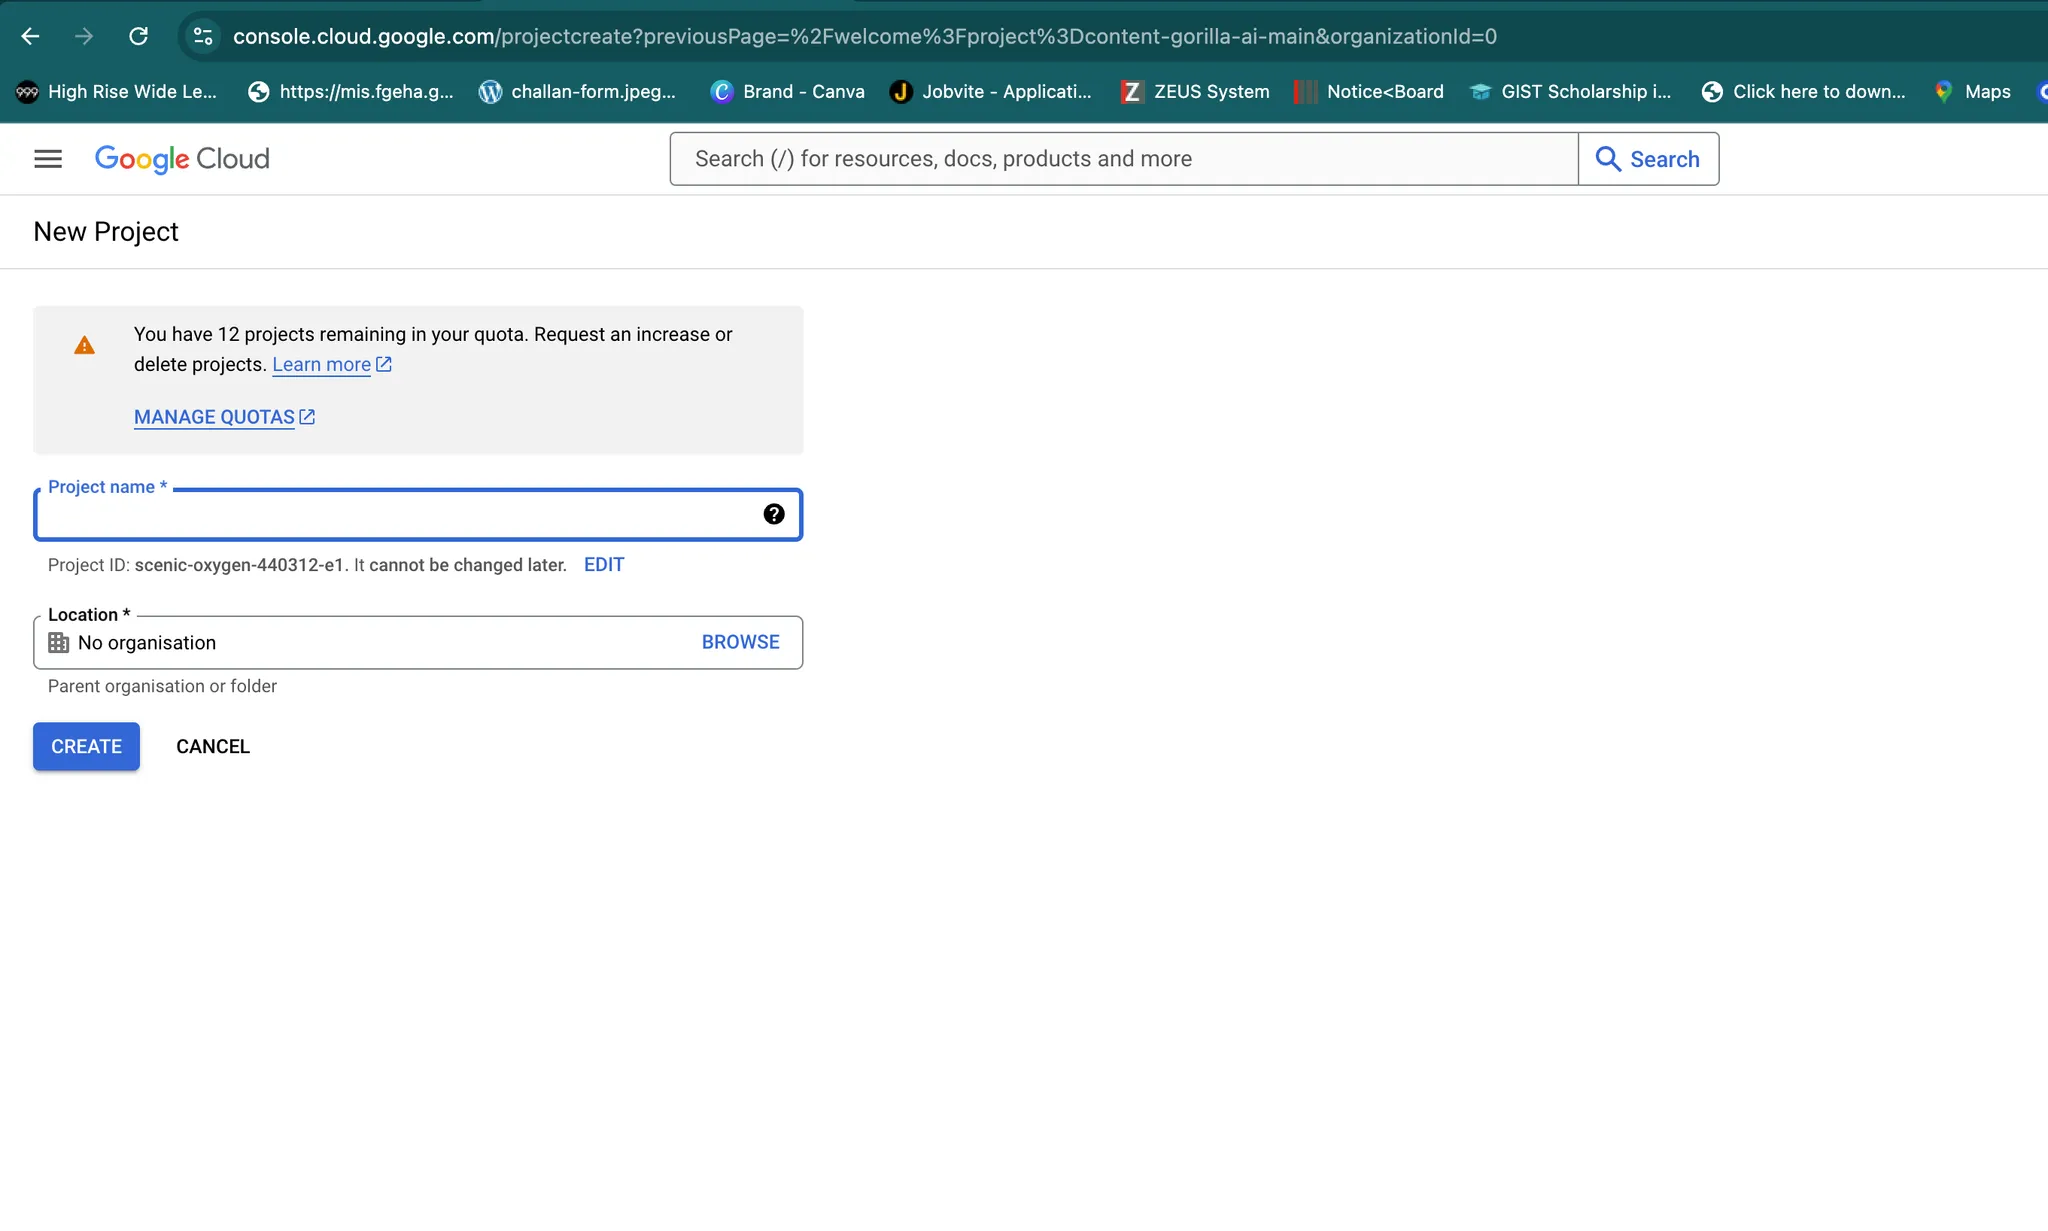Reload the page with refresh icon
This screenshot has height=1231, width=2048.
[x=138, y=36]
